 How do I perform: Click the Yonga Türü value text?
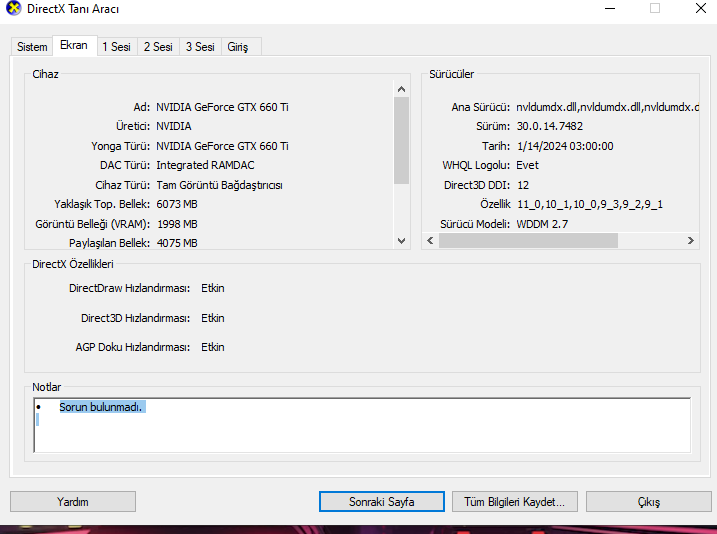coord(222,146)
